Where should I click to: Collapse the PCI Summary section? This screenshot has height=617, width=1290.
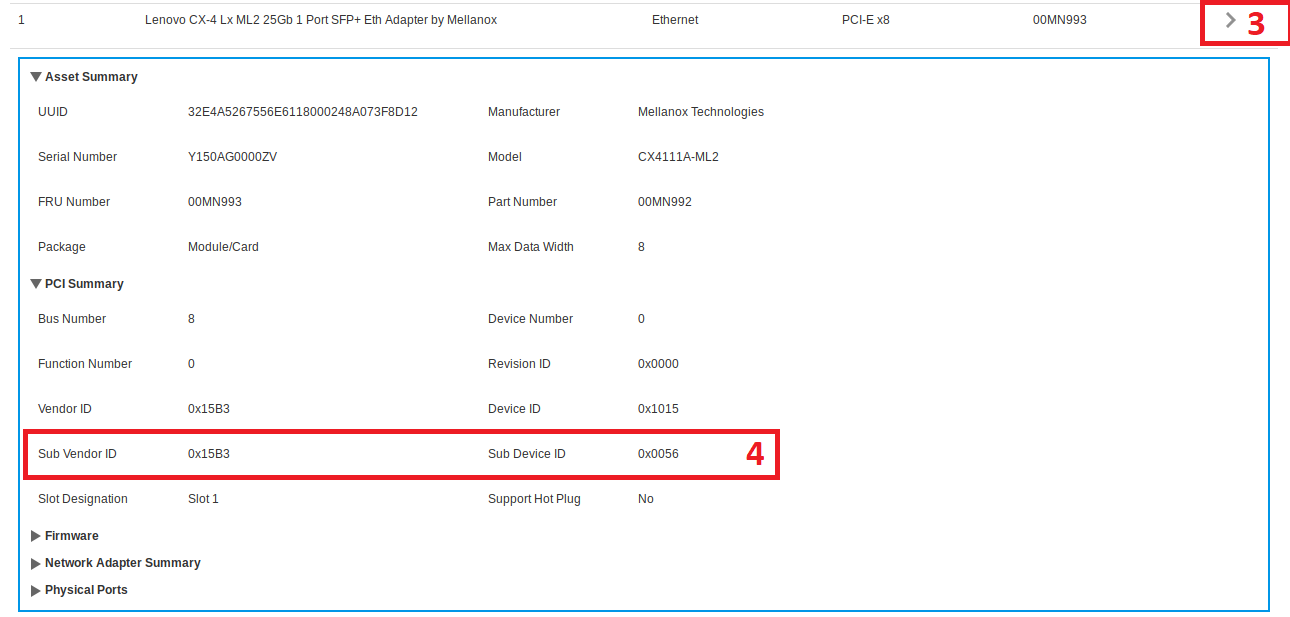point(37,284)
